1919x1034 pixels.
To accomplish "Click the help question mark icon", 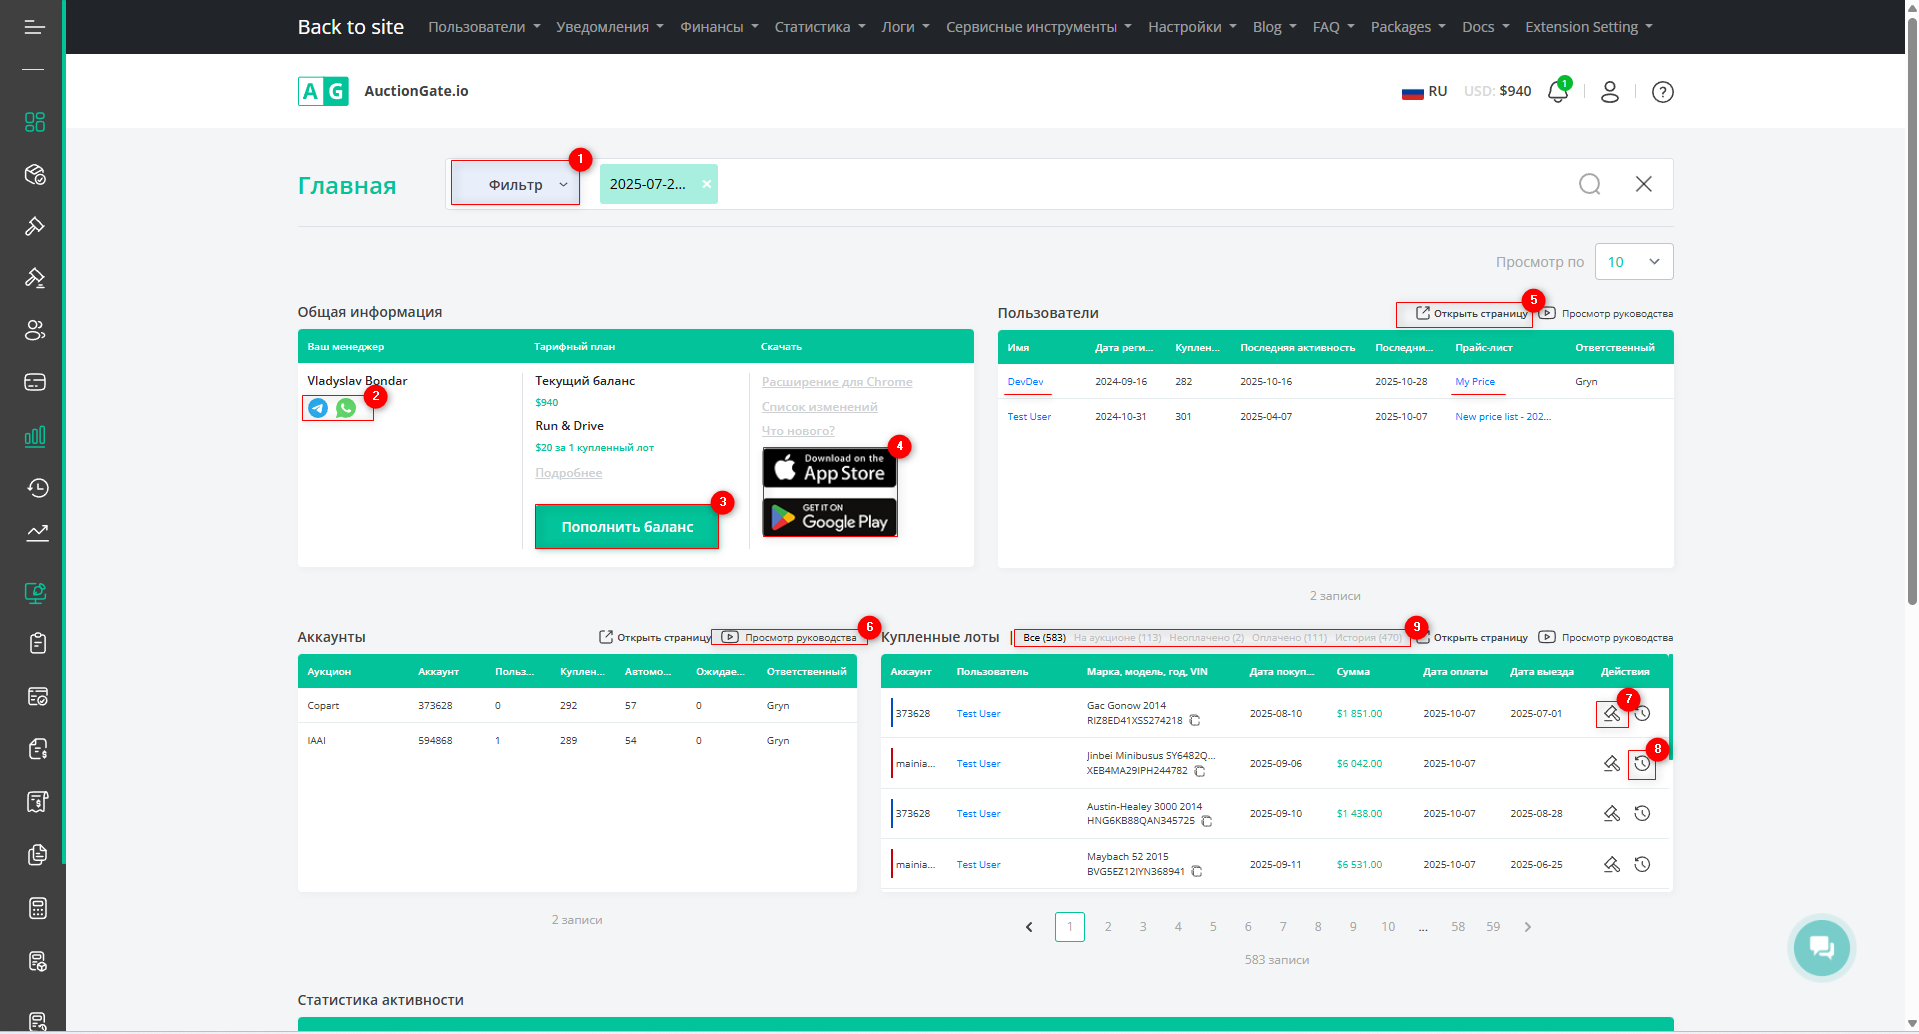I will click(x=1662, y=92).
